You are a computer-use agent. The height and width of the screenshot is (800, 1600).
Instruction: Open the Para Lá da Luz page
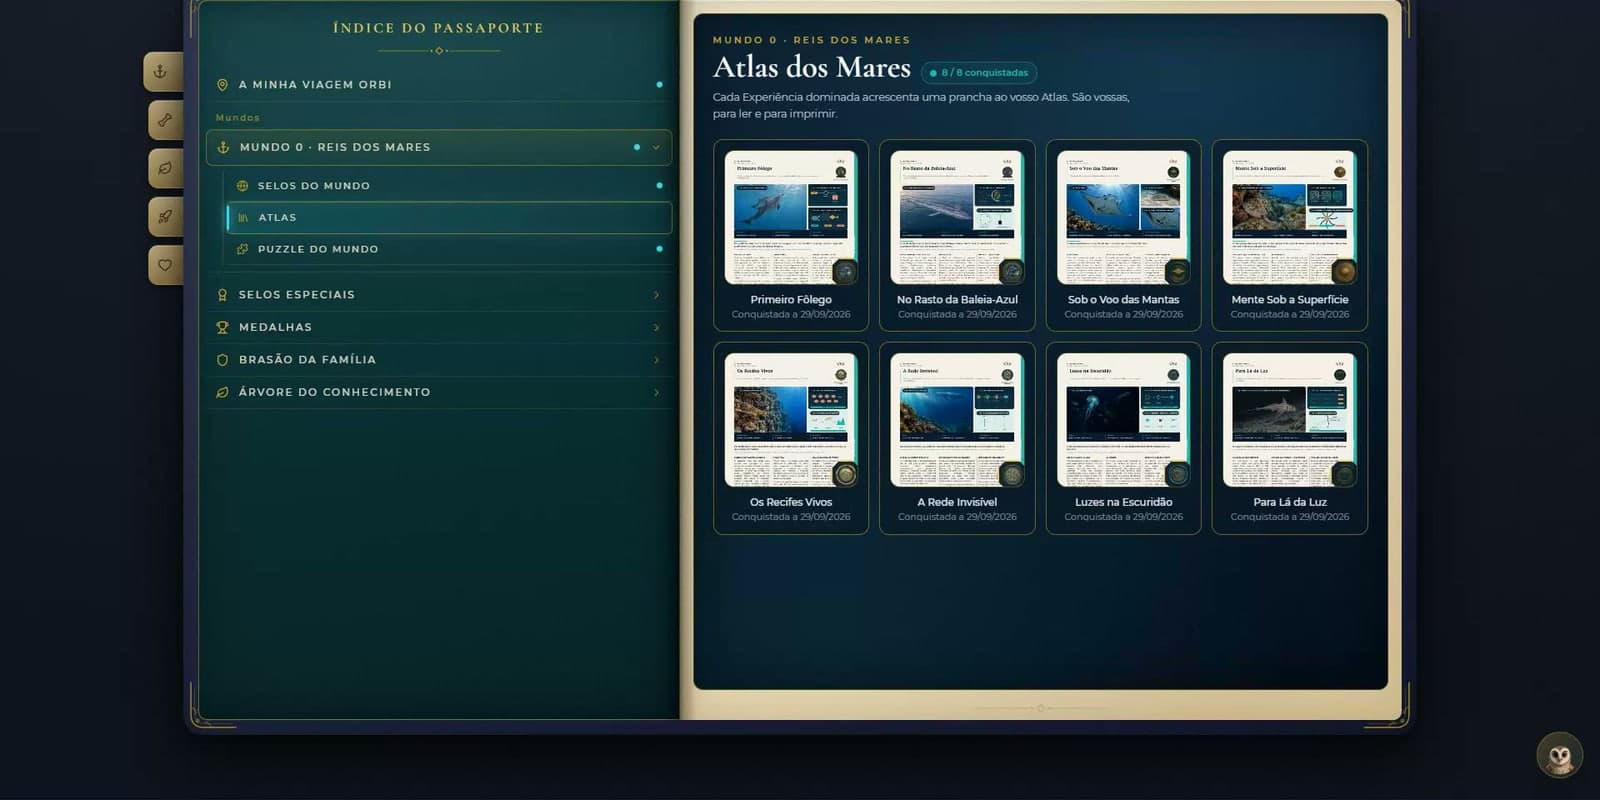1290,438
